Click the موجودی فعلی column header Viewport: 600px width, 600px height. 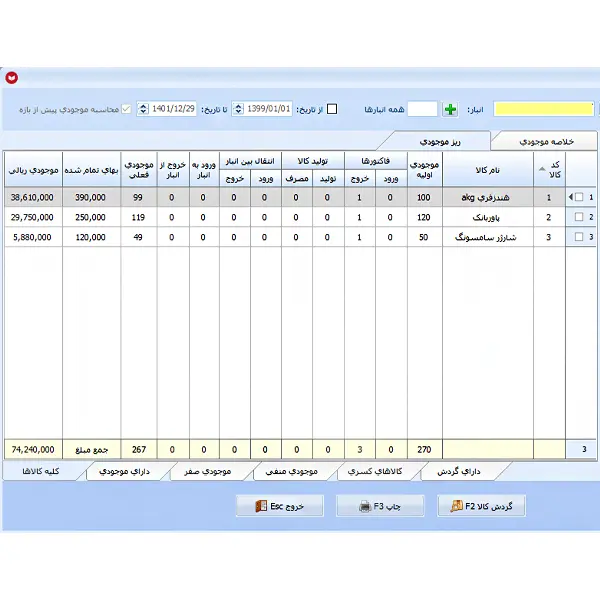coord(139,170)
